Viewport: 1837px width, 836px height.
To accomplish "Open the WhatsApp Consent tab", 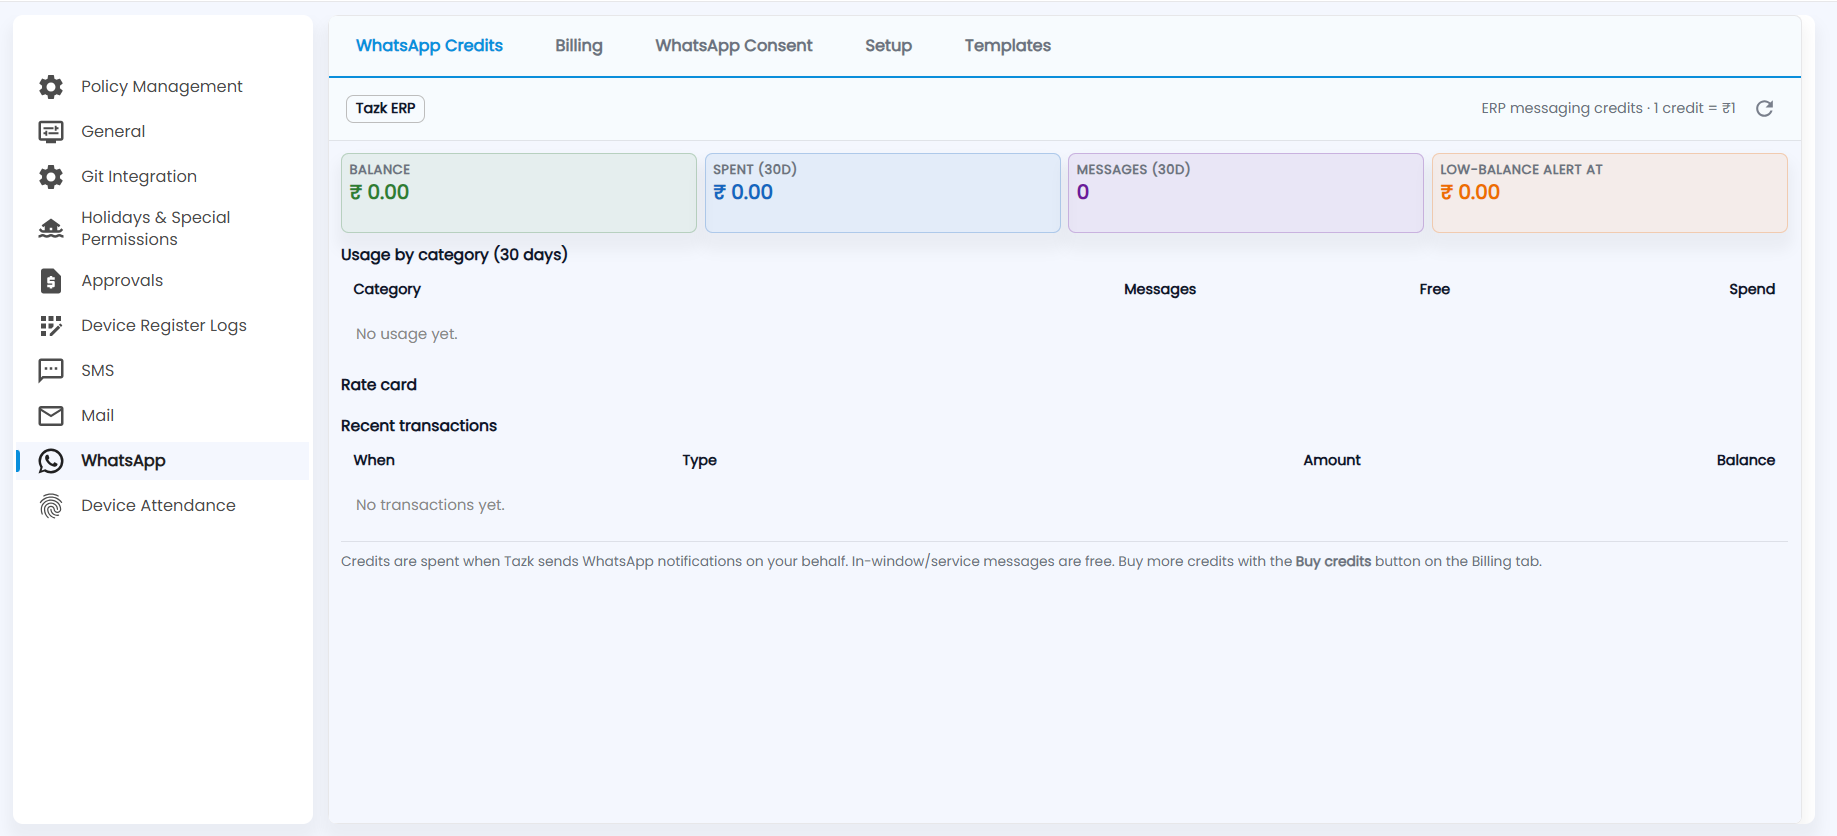I will click(734, 46).
